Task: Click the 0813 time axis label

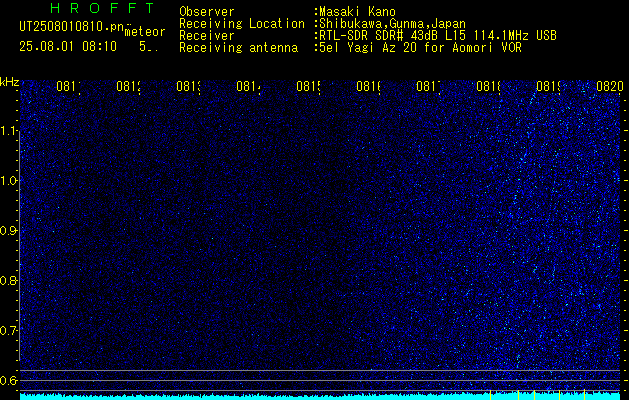Action: pyautogui.click(x=188, y=86)
